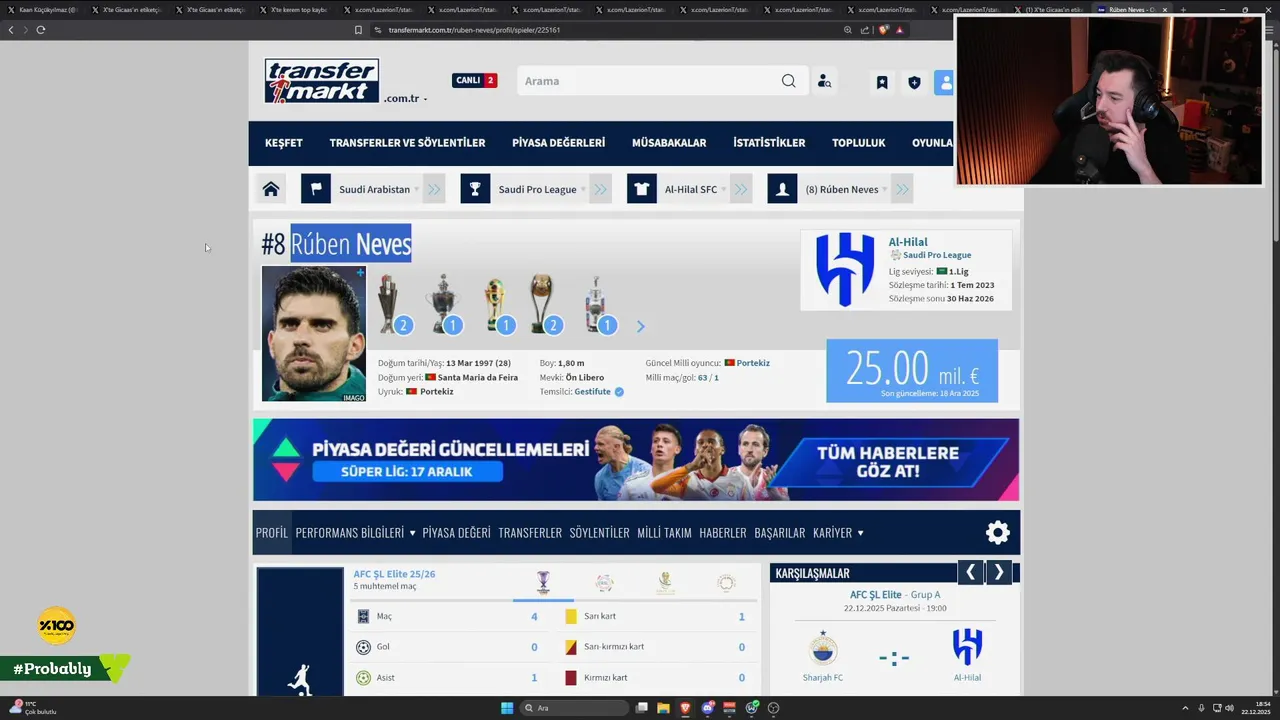Viewport: 1280px width, 720px height.
Task: Open Saudi Pro League link in club box
Action: click(x=937, y=255)
